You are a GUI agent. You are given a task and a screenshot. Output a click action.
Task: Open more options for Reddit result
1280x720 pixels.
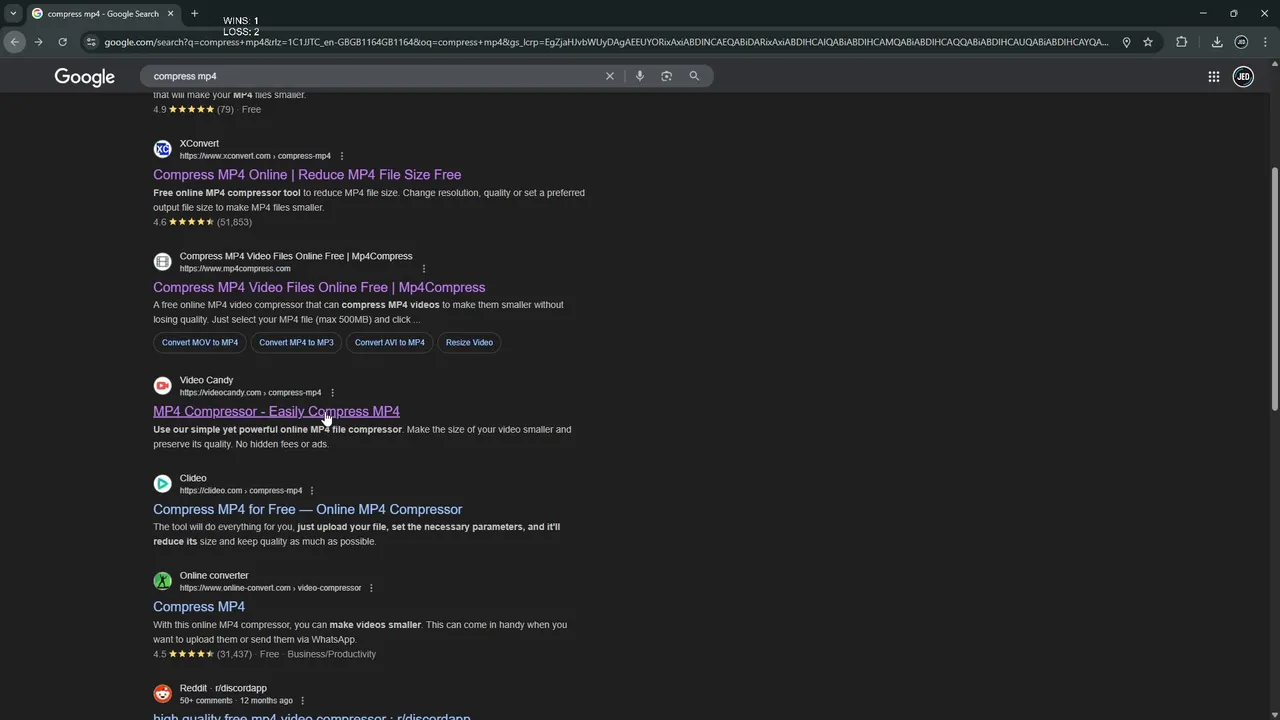[303, 701]
